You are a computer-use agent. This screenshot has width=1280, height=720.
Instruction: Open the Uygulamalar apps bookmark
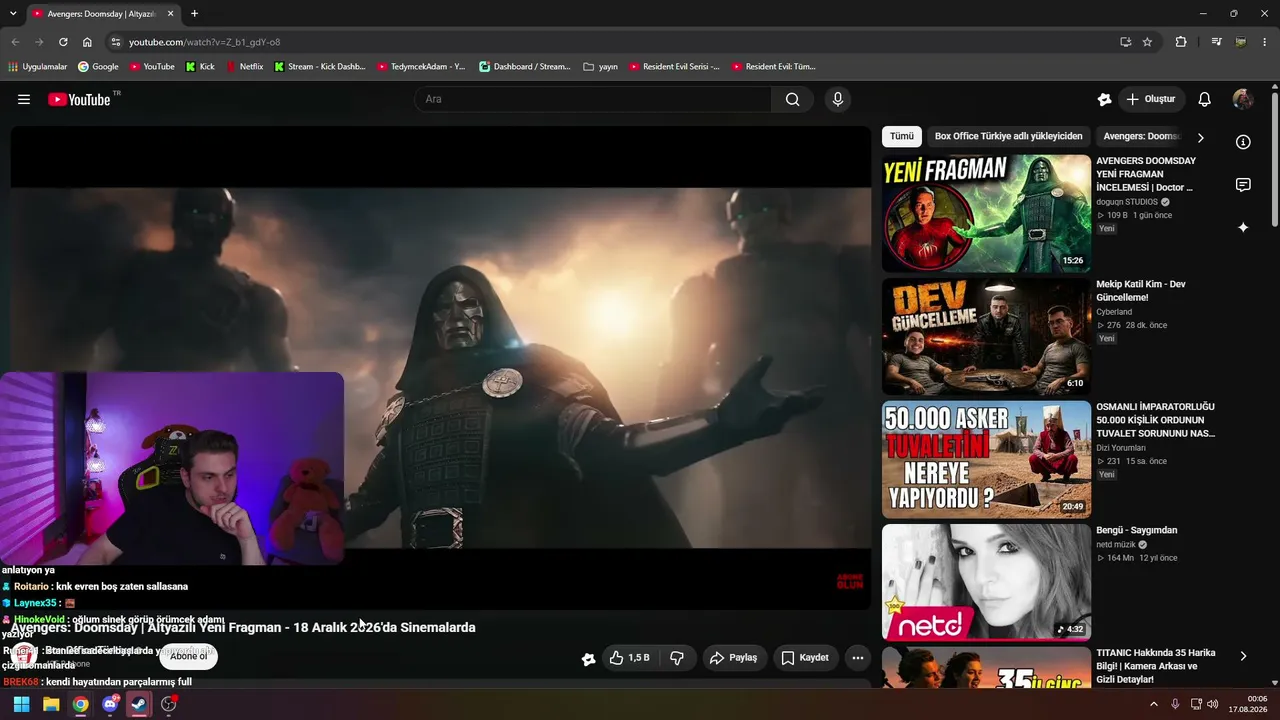38,67
